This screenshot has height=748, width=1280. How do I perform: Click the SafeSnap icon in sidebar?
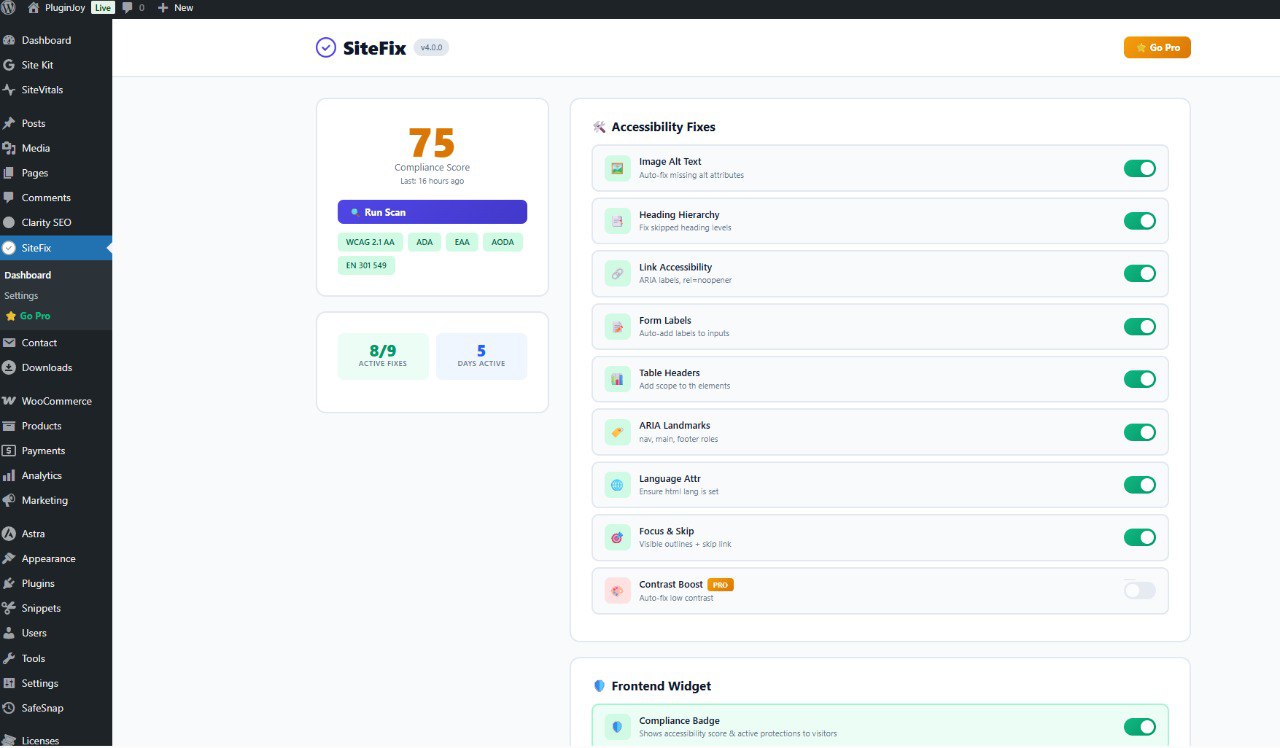pos(9,708)
